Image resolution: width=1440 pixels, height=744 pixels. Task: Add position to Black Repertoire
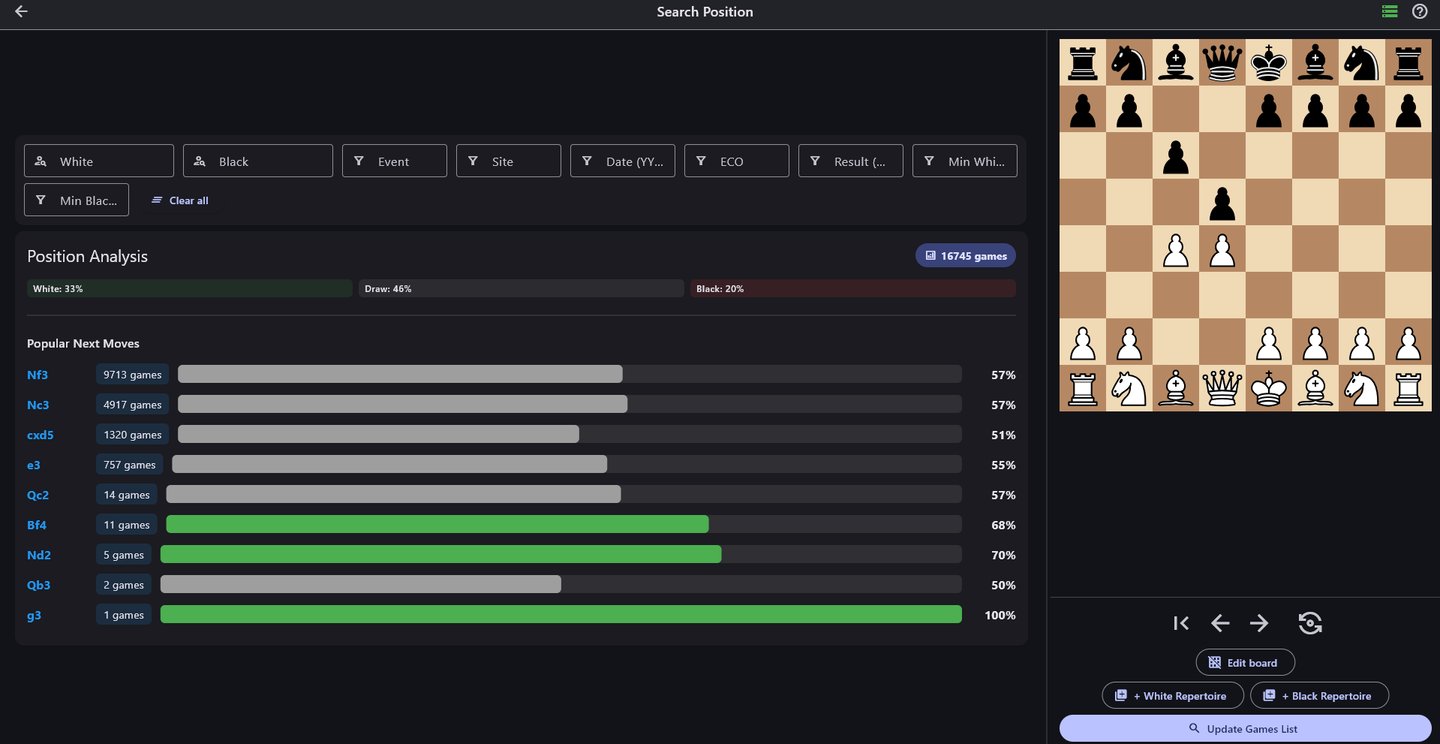pyautogui.click(x=1319, y=695)
